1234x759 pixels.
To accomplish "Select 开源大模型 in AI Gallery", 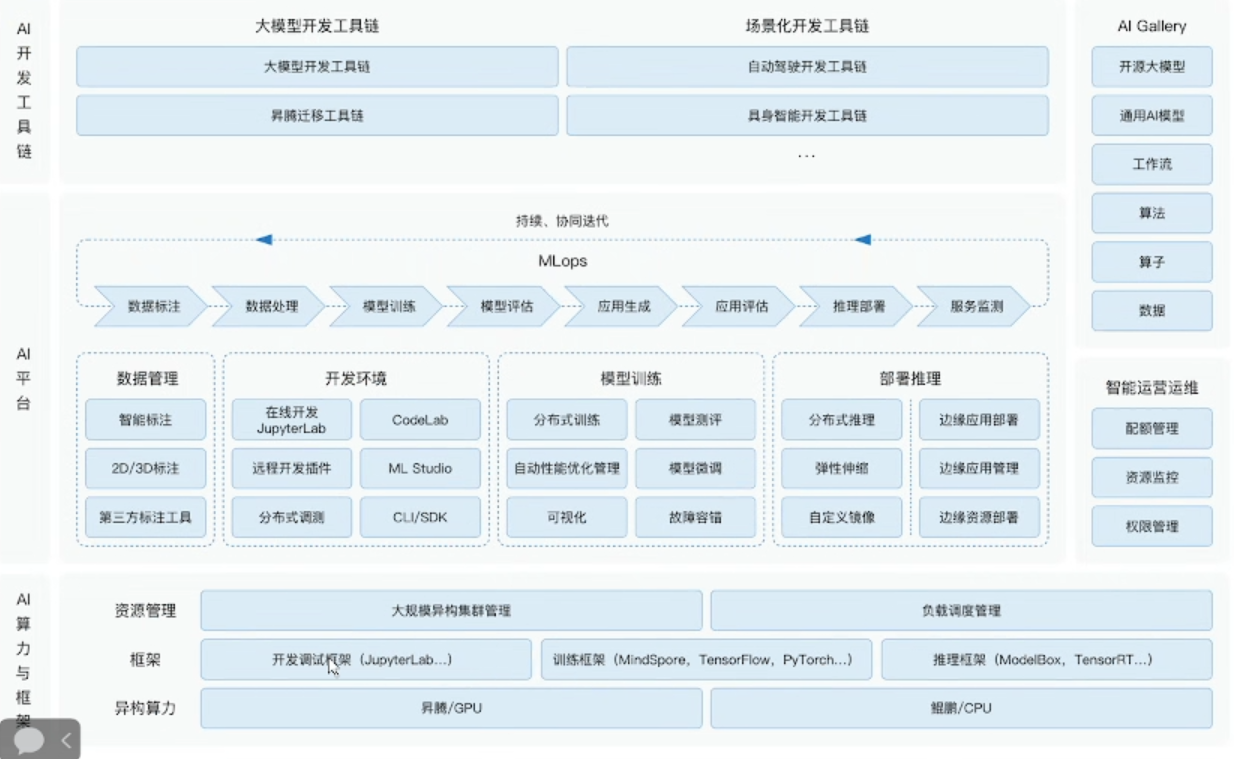I will (x=1151, y=66).
